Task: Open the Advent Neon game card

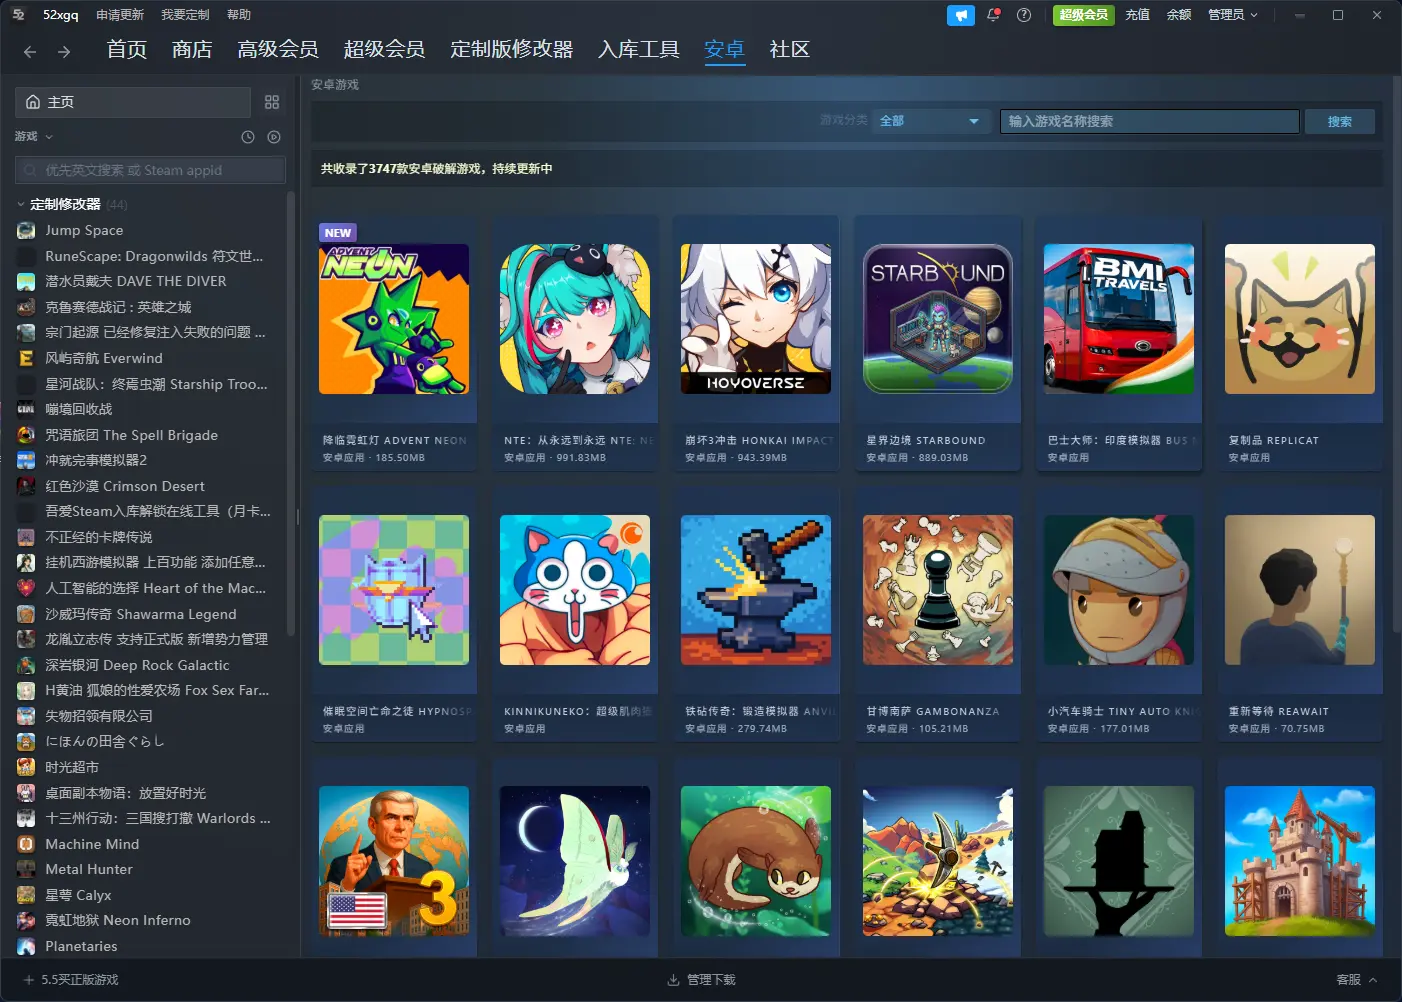Action: click(x=394, y=343)
